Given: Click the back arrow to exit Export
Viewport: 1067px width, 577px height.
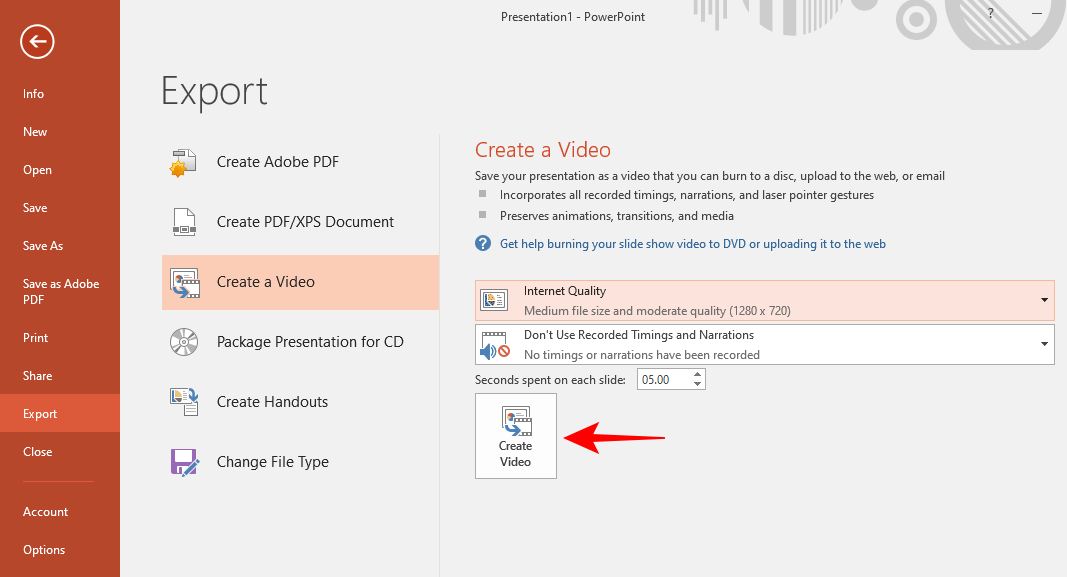Looking at the screenshot, I should click(x=37, y=41).
